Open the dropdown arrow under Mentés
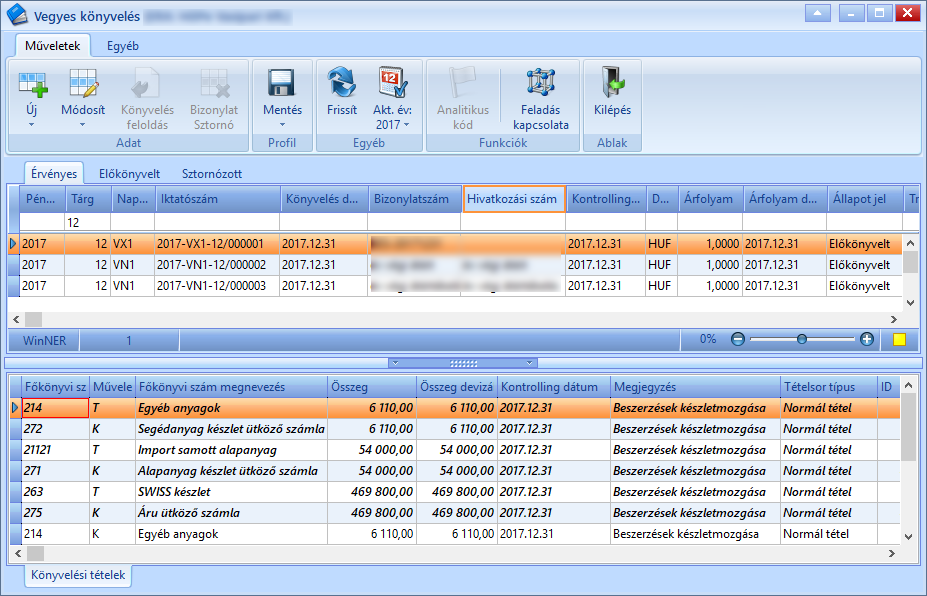Image resolution: width=927 pixels, height=596 pixels. [282, 125]
